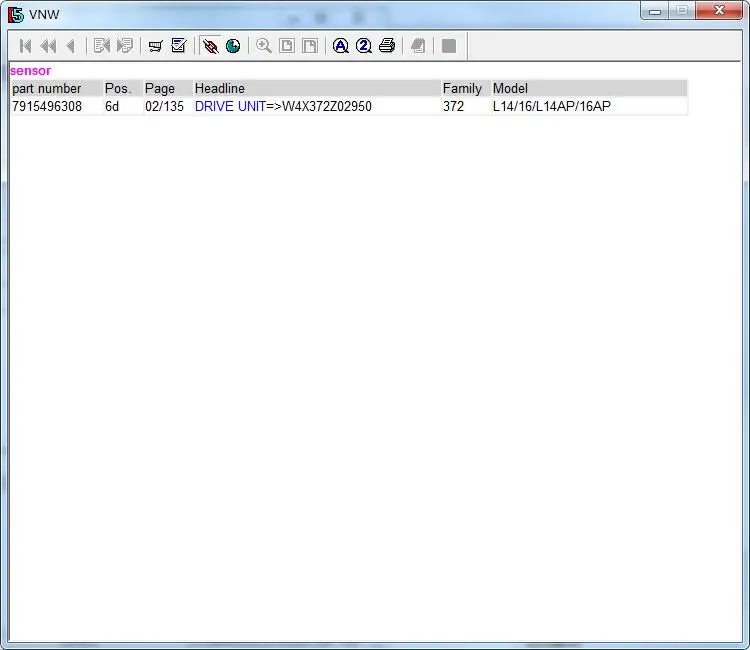This screenshot has height=650, width=750.
Task: Close the VNW window
Action: coord(719,11)
